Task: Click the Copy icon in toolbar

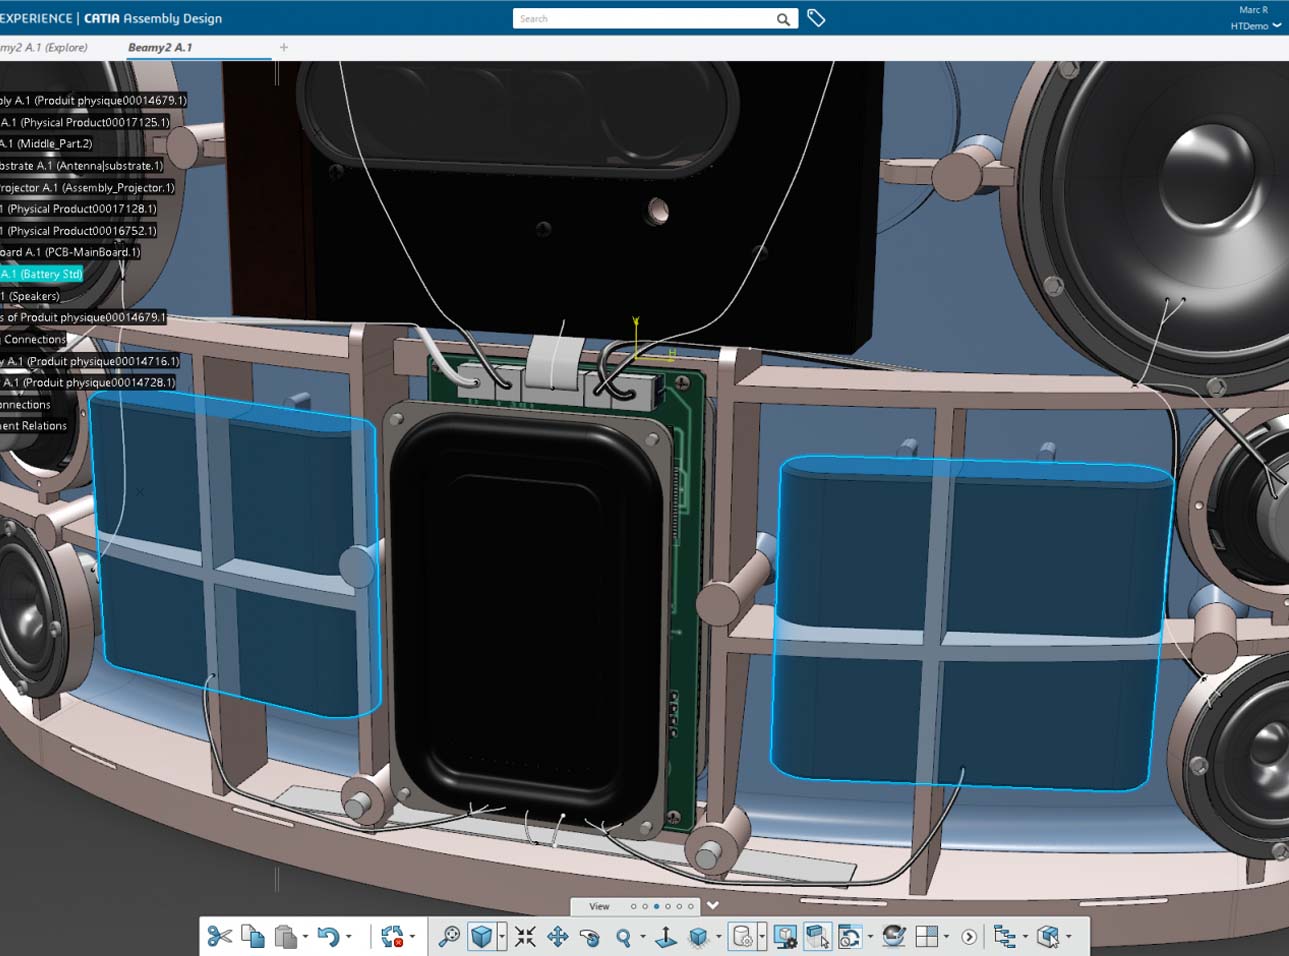Action: pyautogui.click(x=253, y=937)
